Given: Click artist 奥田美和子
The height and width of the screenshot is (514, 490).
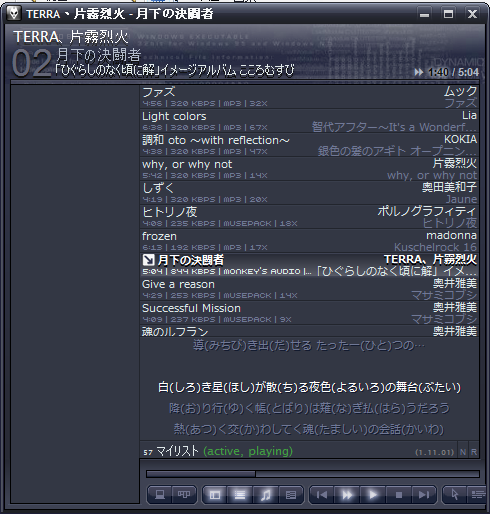Looking at the screenshot, I should click(x=449, y=187).
